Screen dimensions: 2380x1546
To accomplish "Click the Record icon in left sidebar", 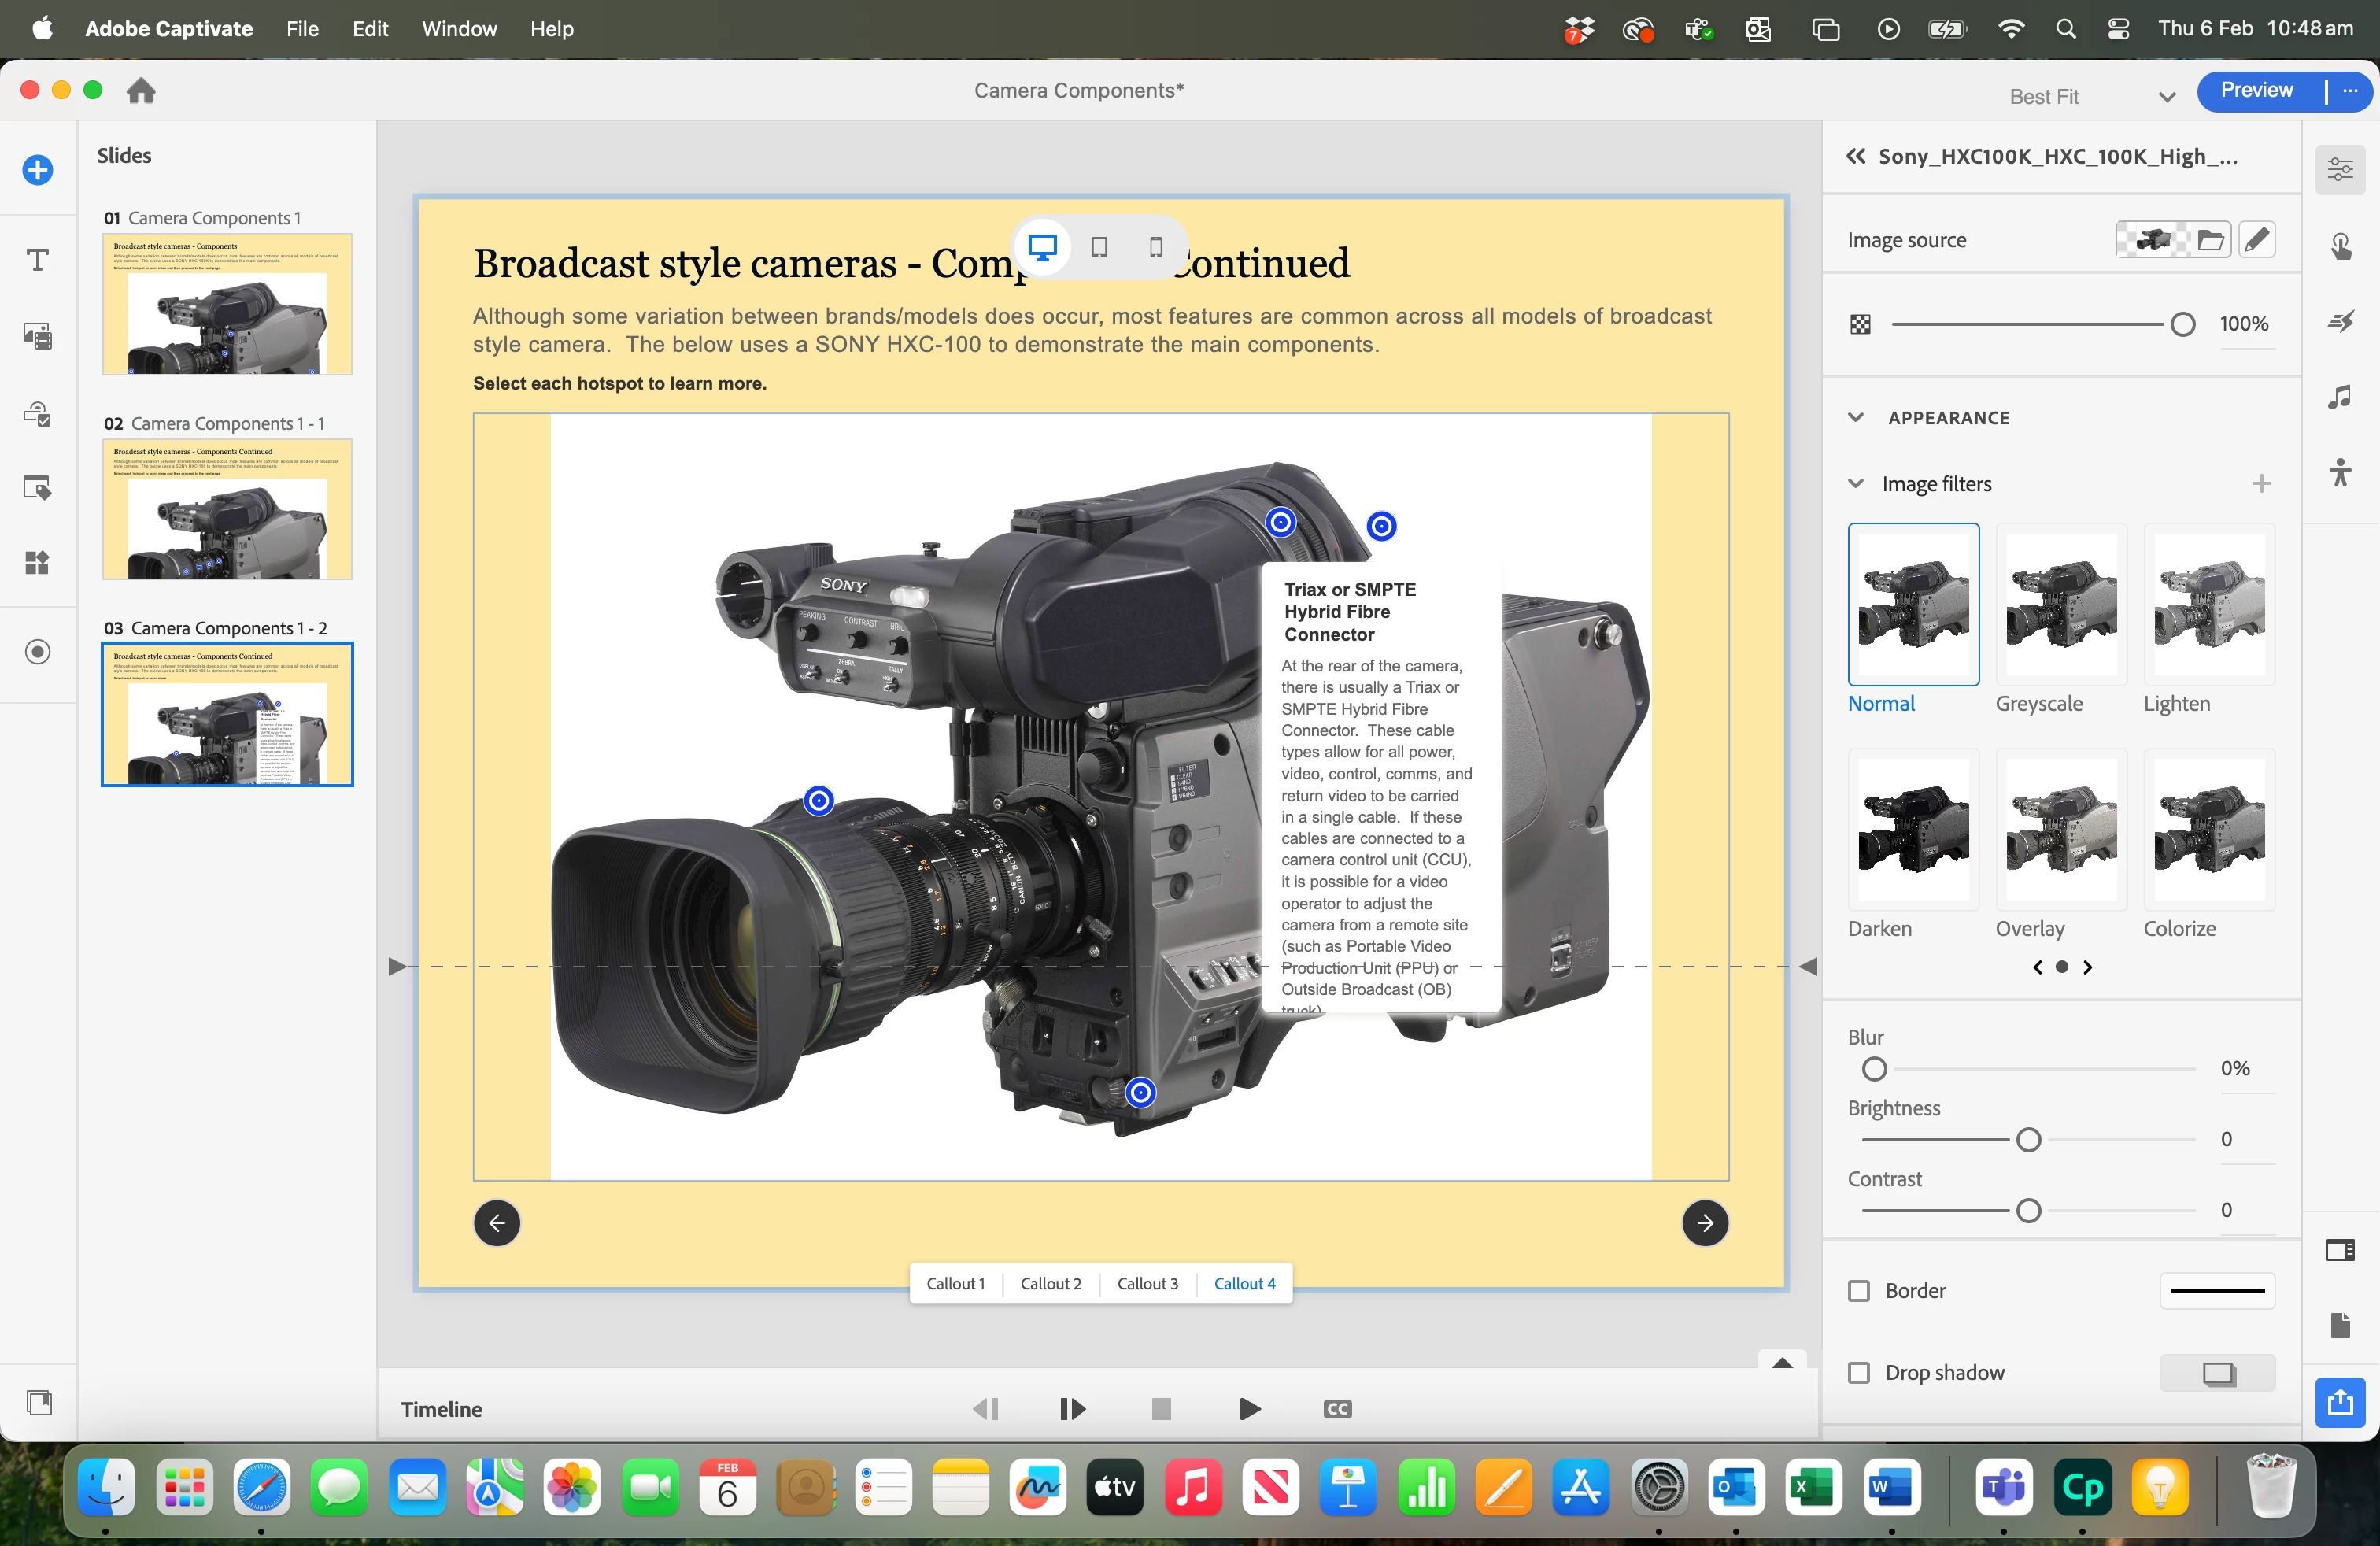I will pyautogui.click(x=37, y=652).
